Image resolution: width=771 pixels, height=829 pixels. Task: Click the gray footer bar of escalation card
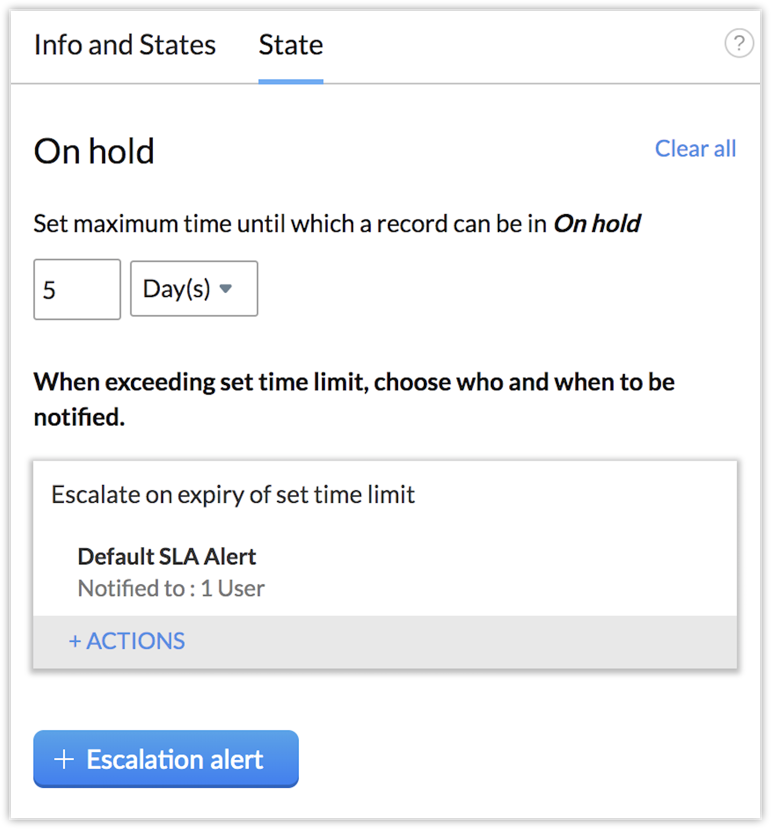(450, 642)
